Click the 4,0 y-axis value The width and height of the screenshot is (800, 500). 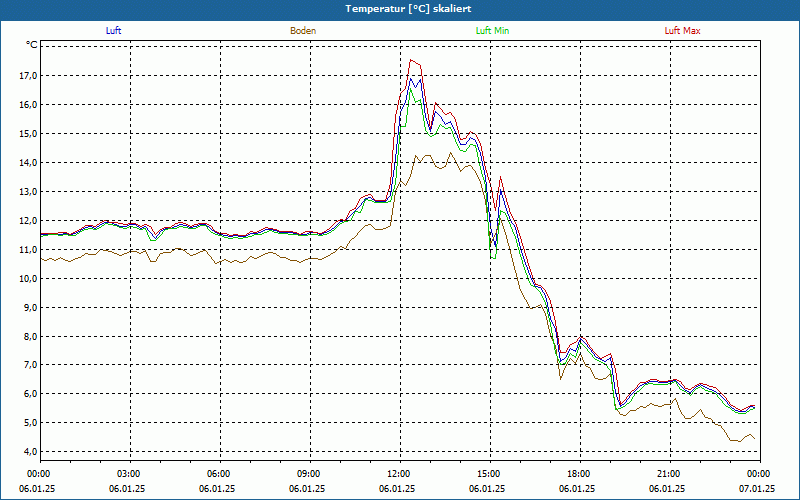pyautogui.click(x=30, y=452)
